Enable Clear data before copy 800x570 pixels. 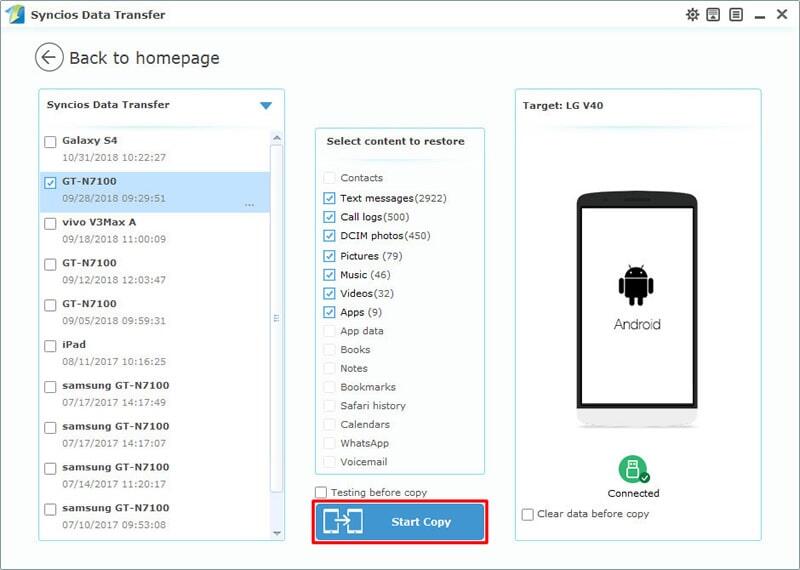tap(528, 514)
